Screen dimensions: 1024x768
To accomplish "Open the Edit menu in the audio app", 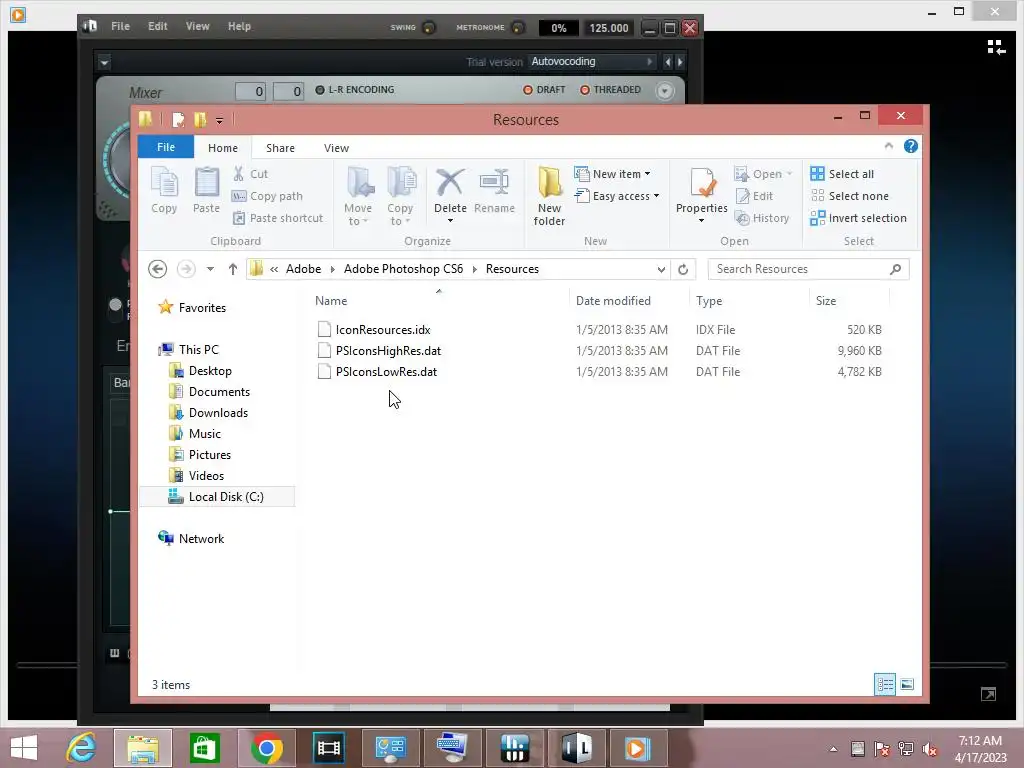I will click(157, 26).
